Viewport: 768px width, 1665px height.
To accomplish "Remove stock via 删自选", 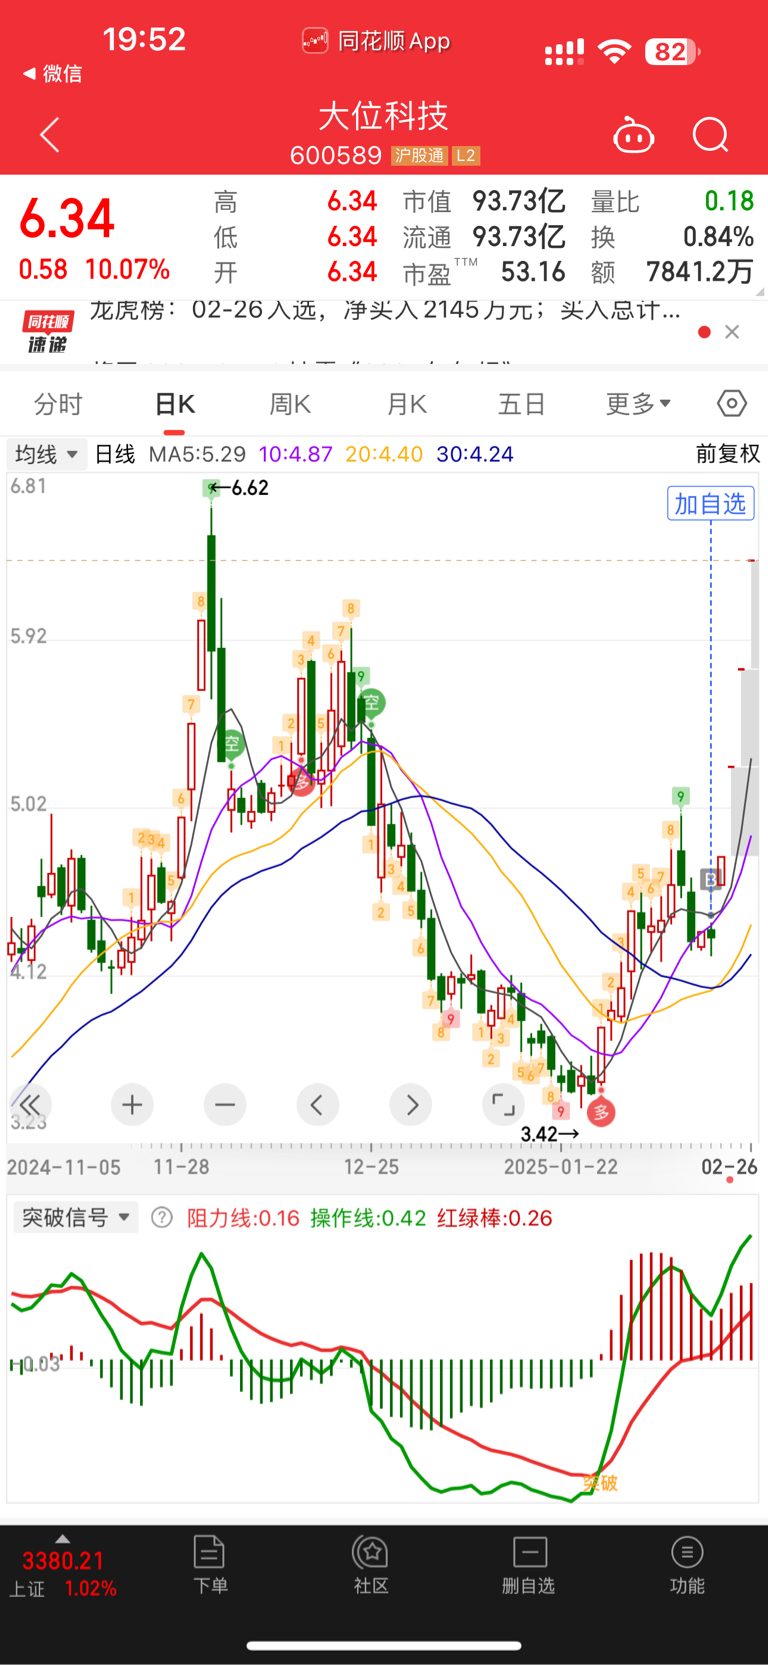I will click(528, 1565).
